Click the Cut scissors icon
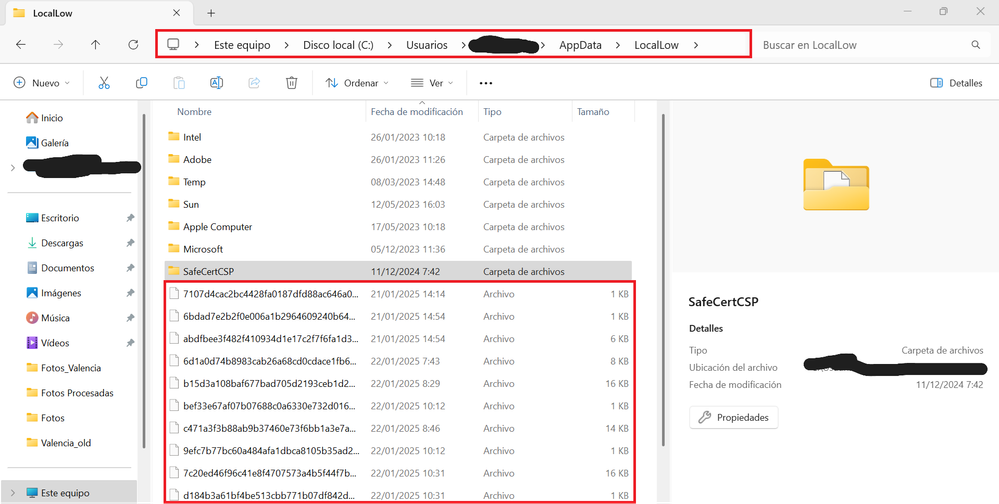 click(x=104, y=83)
